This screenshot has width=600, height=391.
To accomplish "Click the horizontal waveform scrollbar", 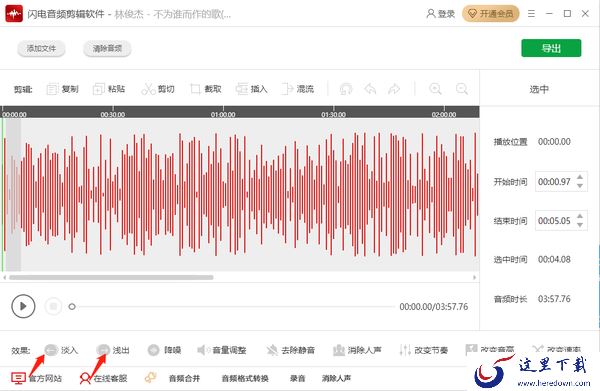I will coord(111,277).
